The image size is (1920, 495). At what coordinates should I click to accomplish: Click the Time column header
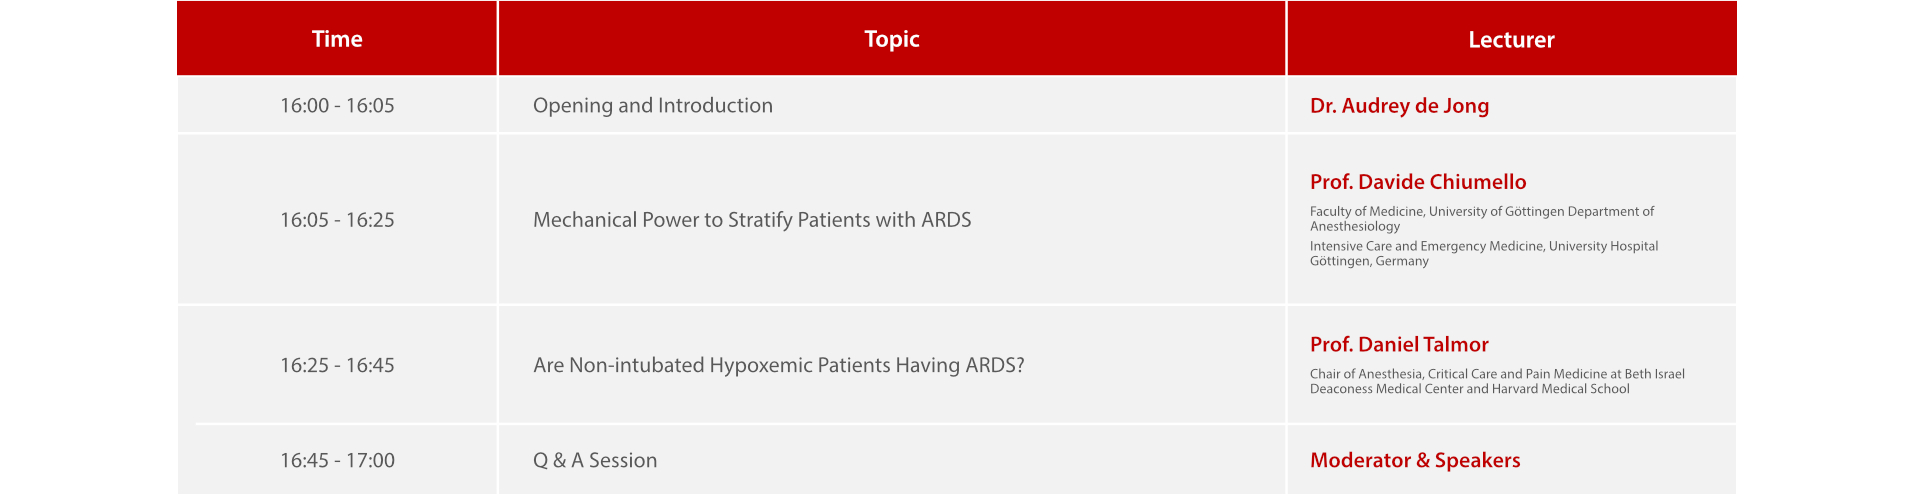tap(337, 39)
